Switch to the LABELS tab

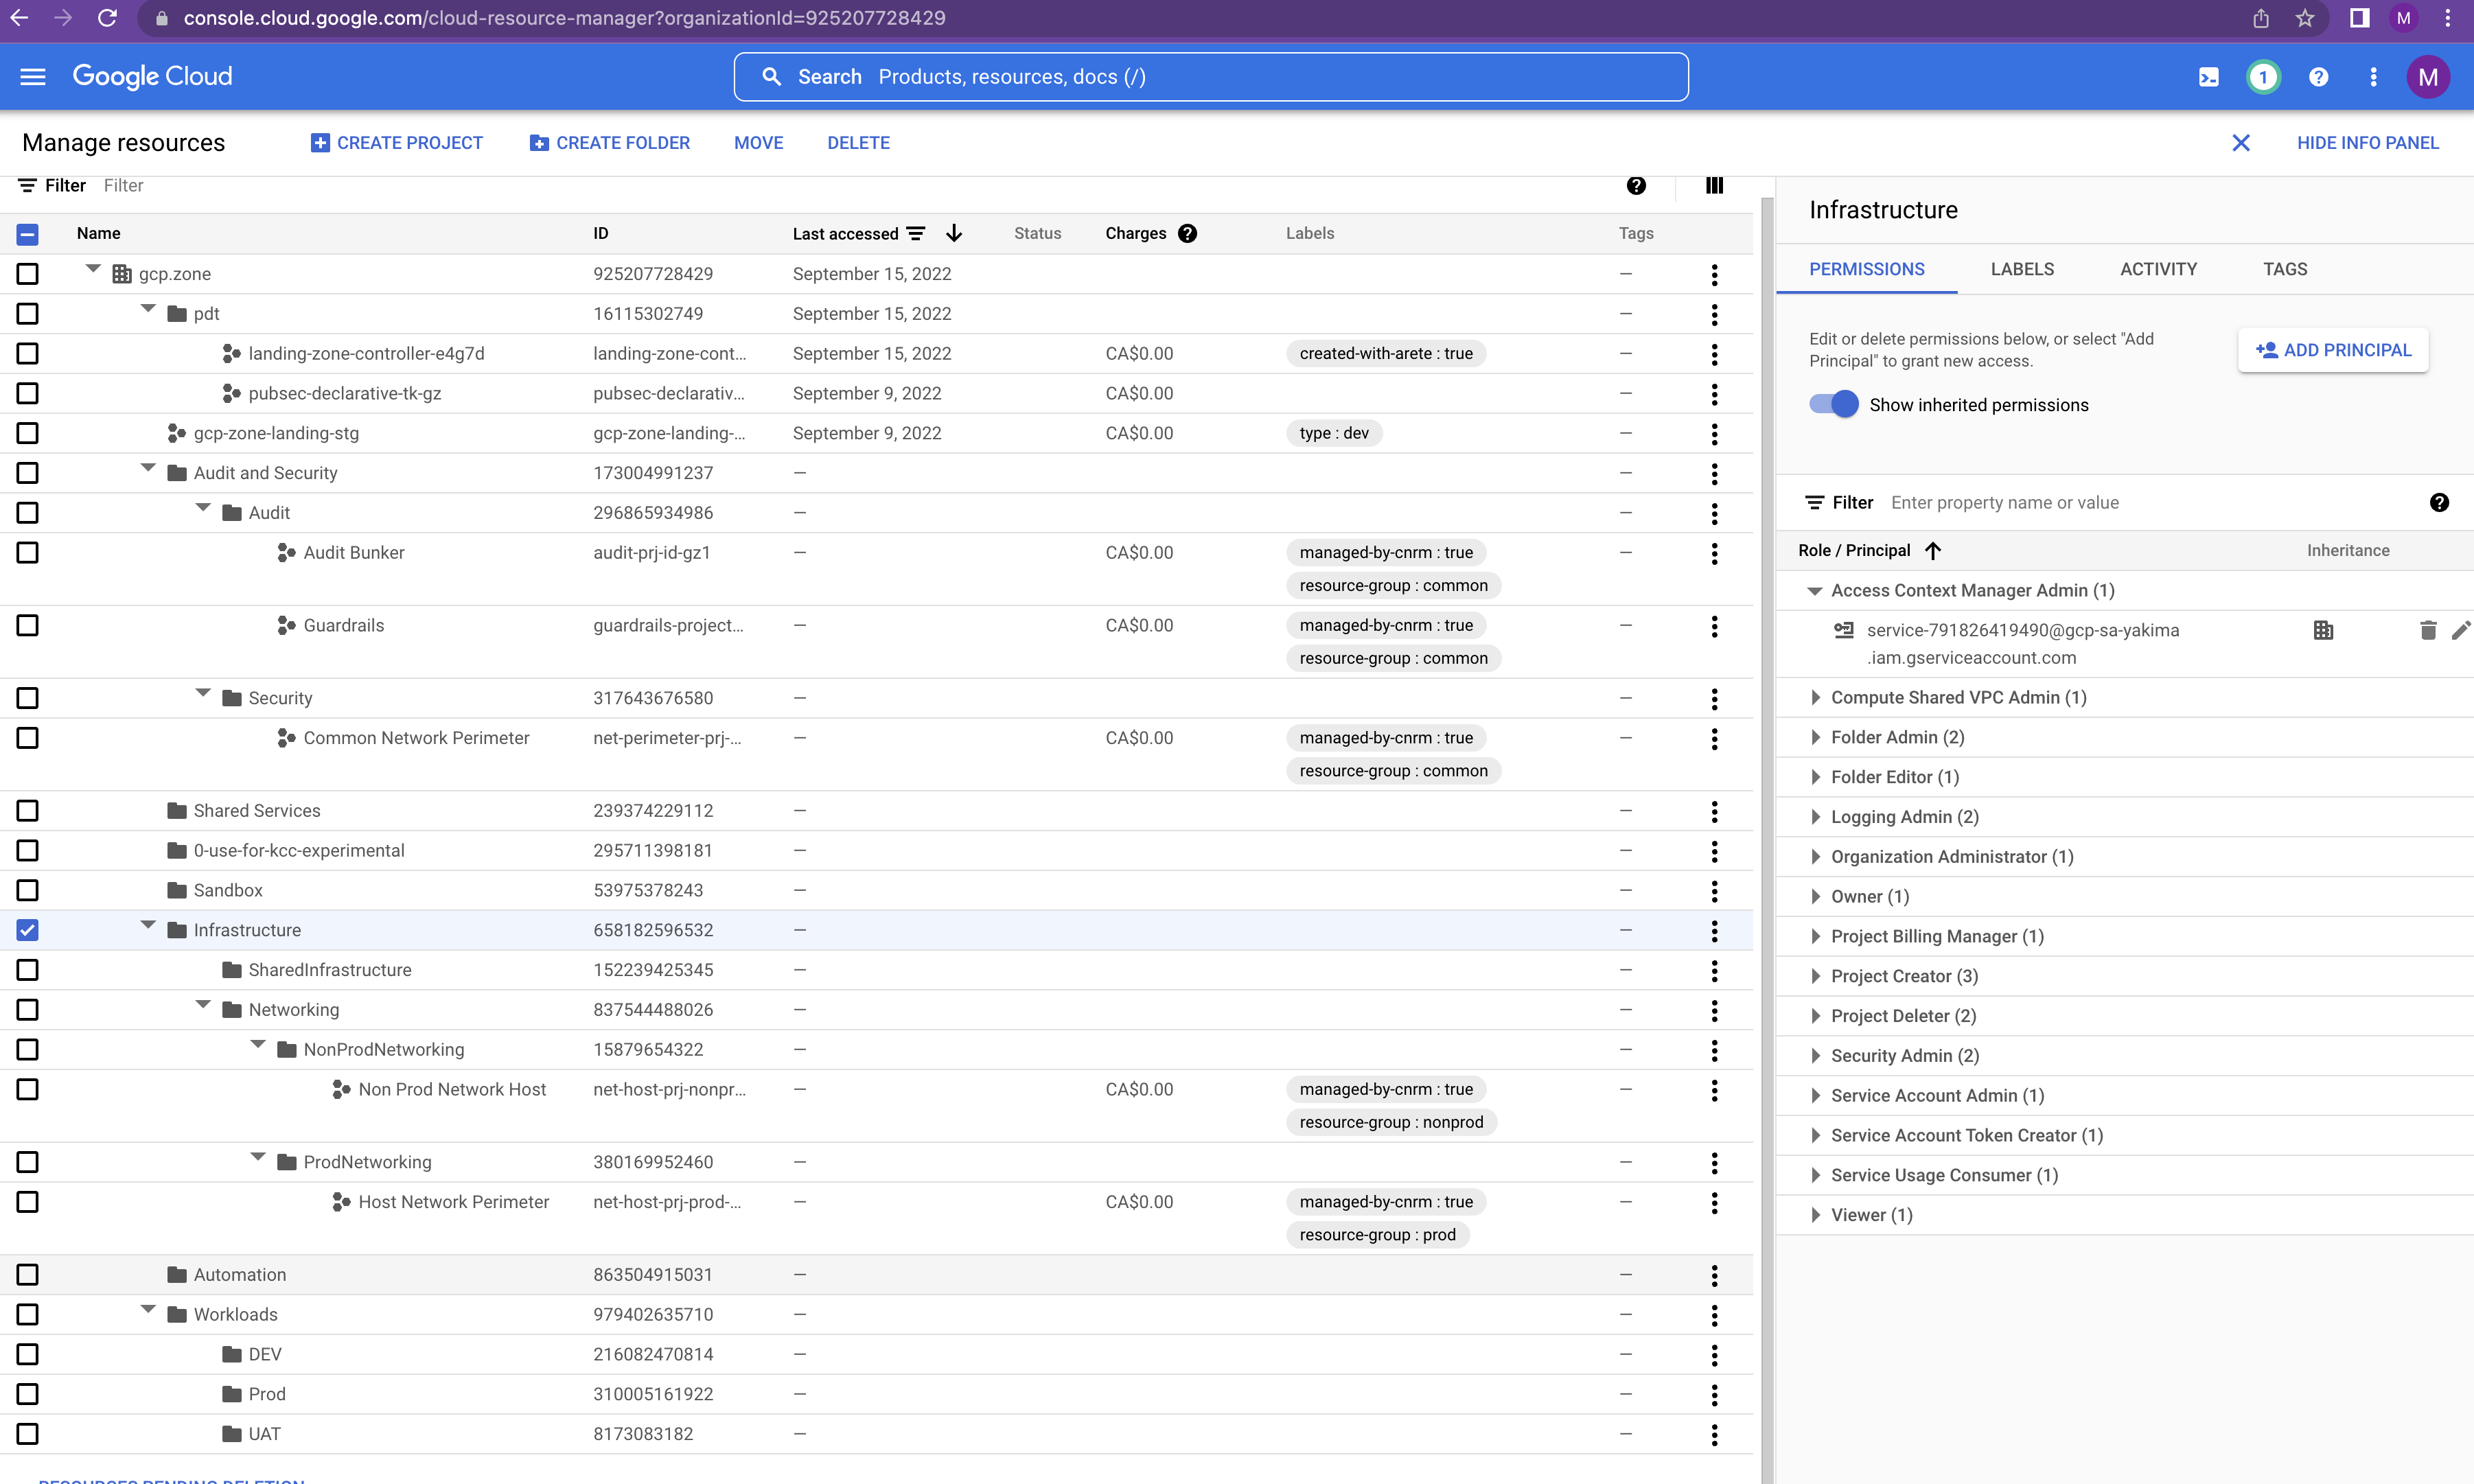(2021, 268)
